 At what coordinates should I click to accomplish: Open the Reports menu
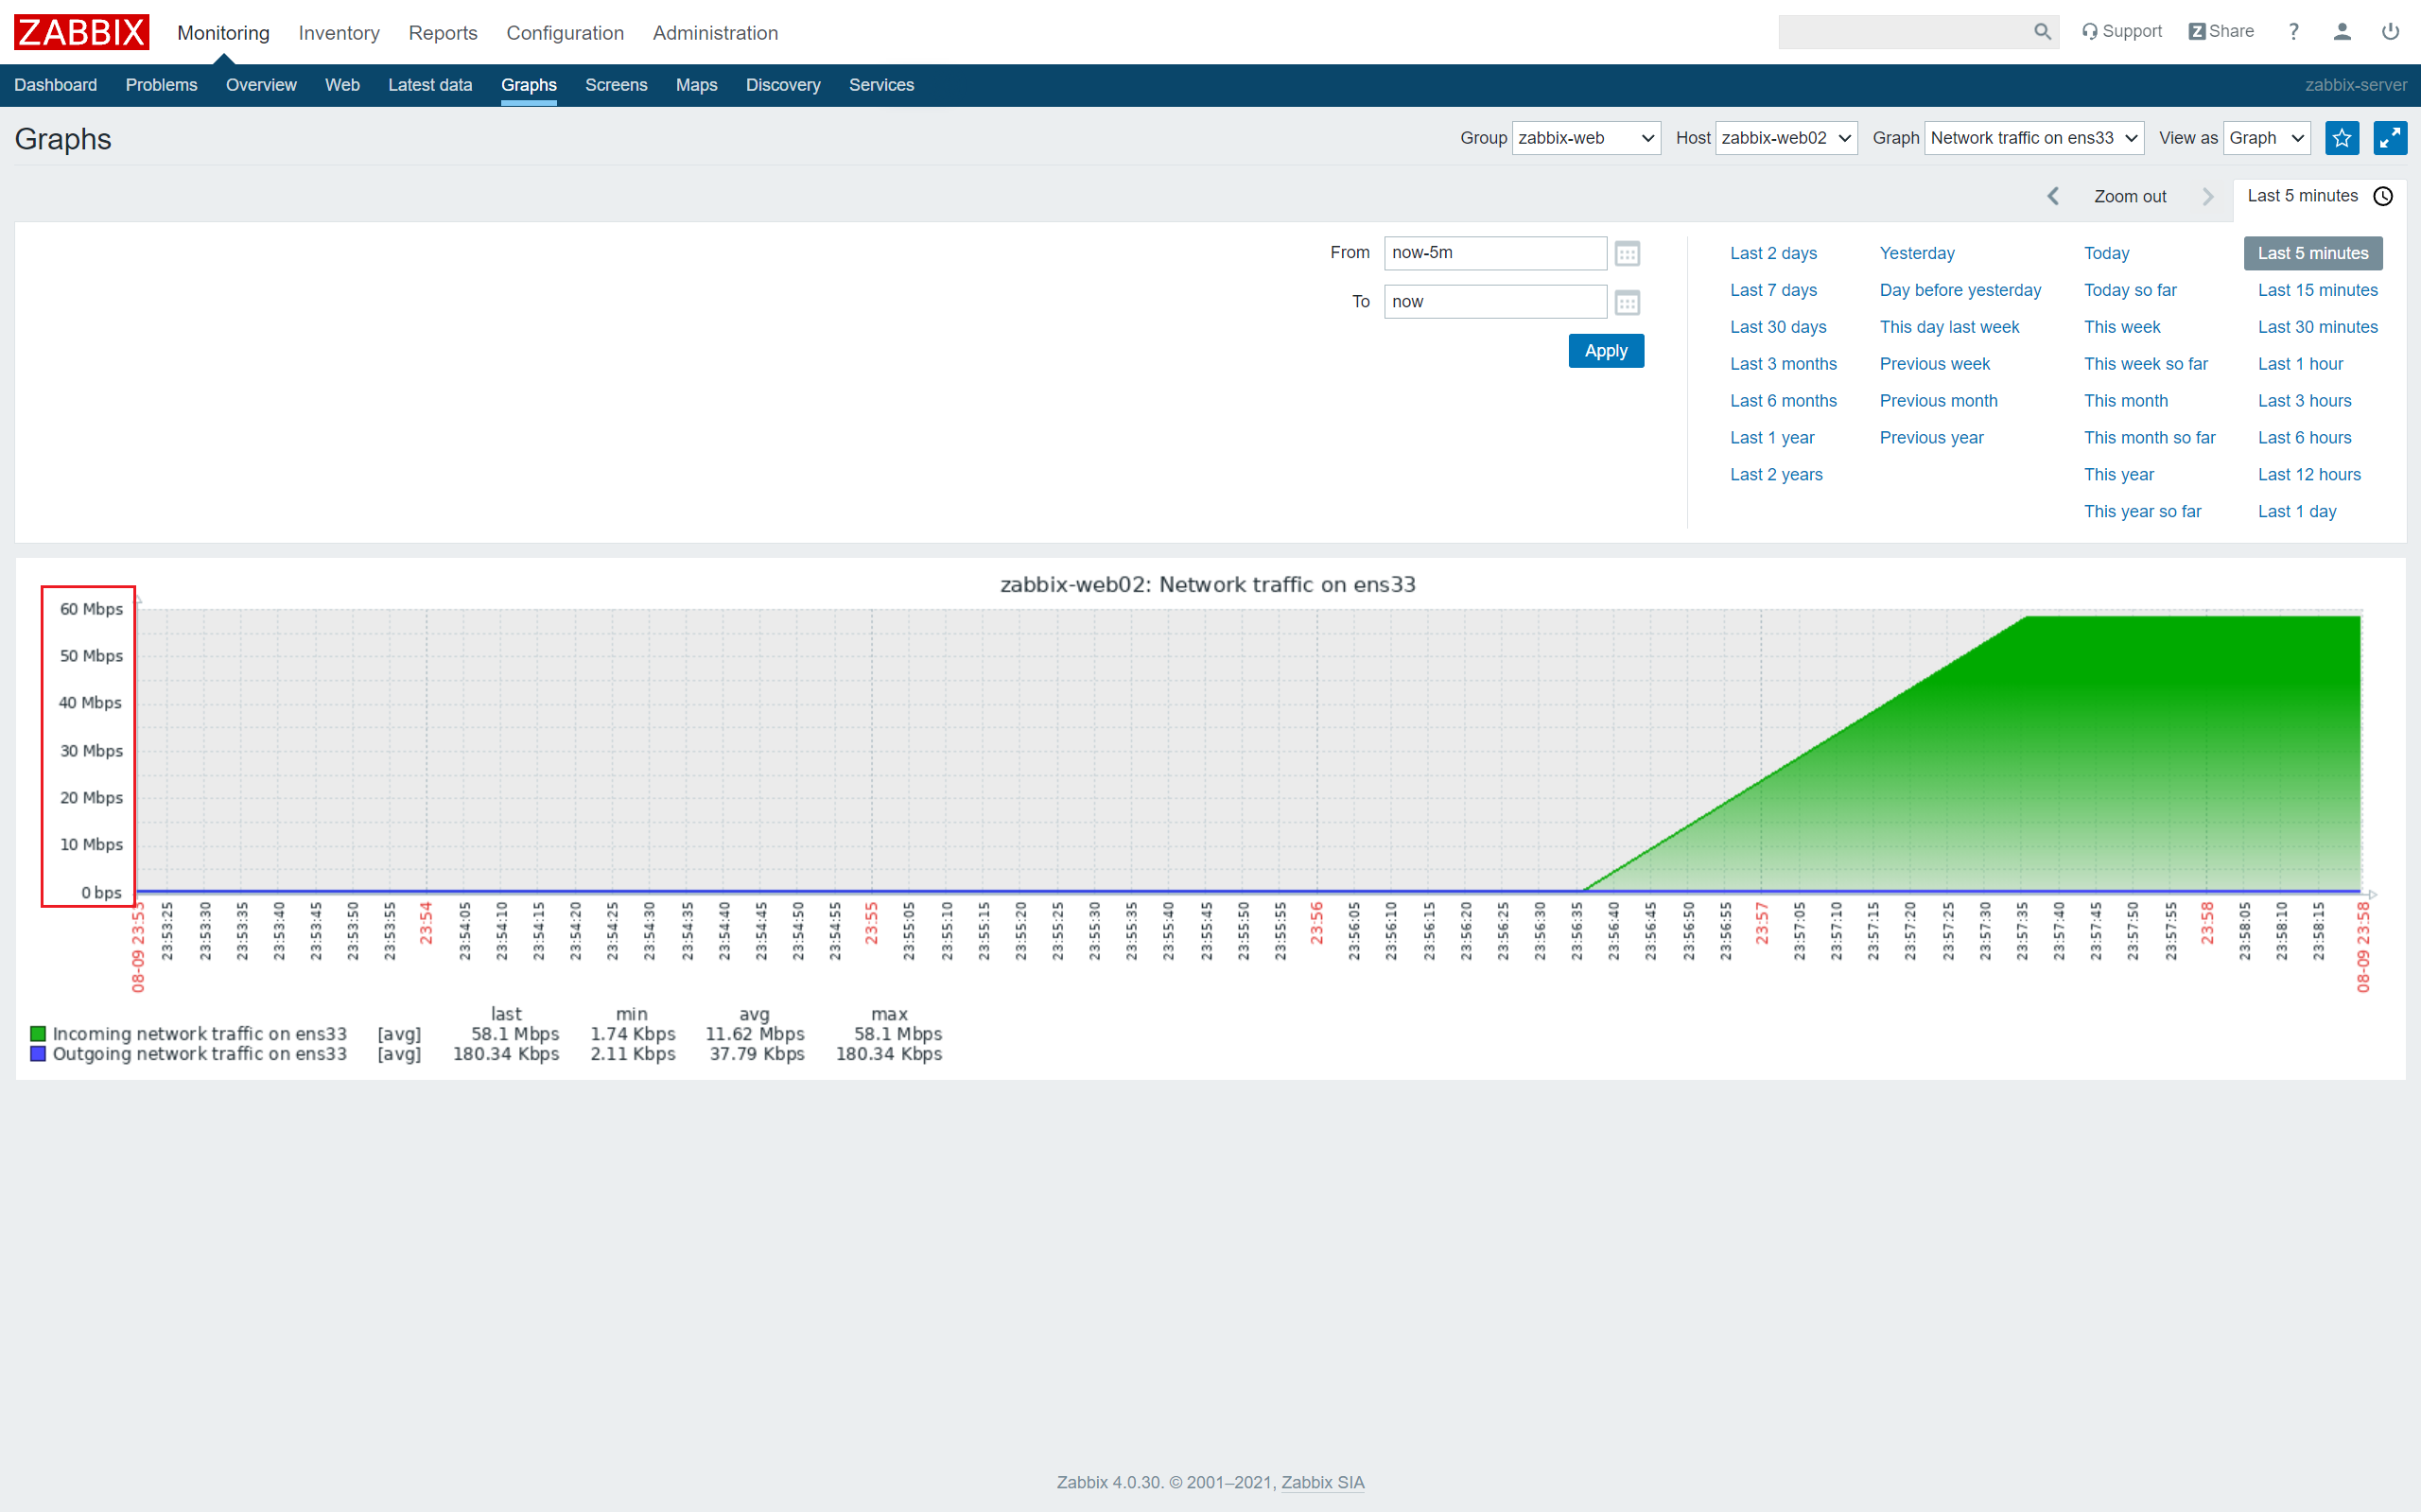(443, 33)
